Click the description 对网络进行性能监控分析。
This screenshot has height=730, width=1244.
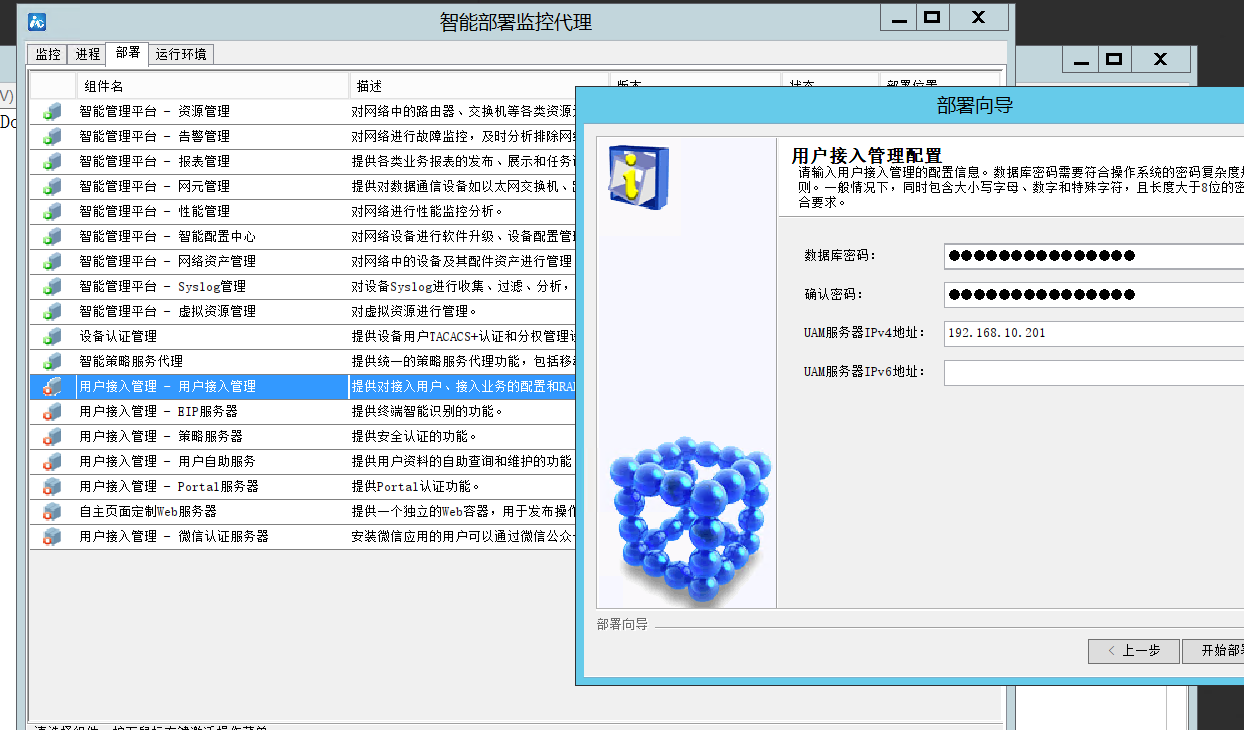pos(428,211)
